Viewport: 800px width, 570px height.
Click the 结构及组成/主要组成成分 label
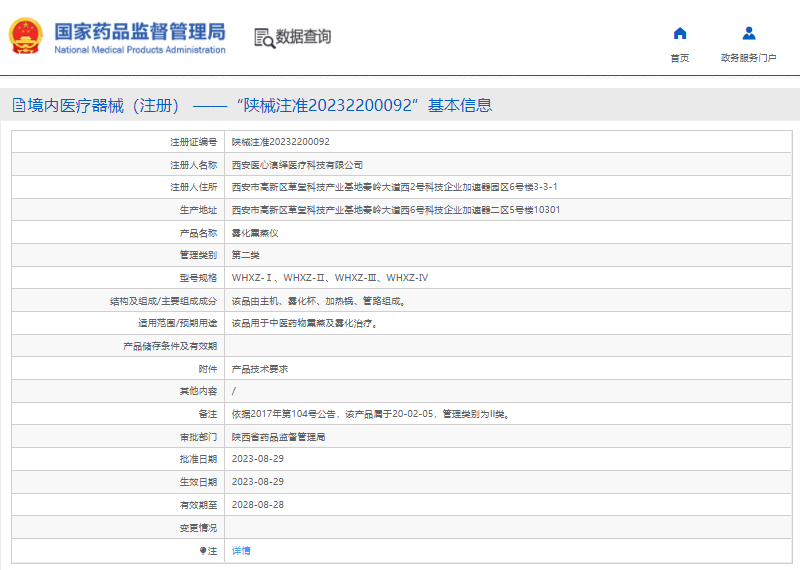[163, 302]
